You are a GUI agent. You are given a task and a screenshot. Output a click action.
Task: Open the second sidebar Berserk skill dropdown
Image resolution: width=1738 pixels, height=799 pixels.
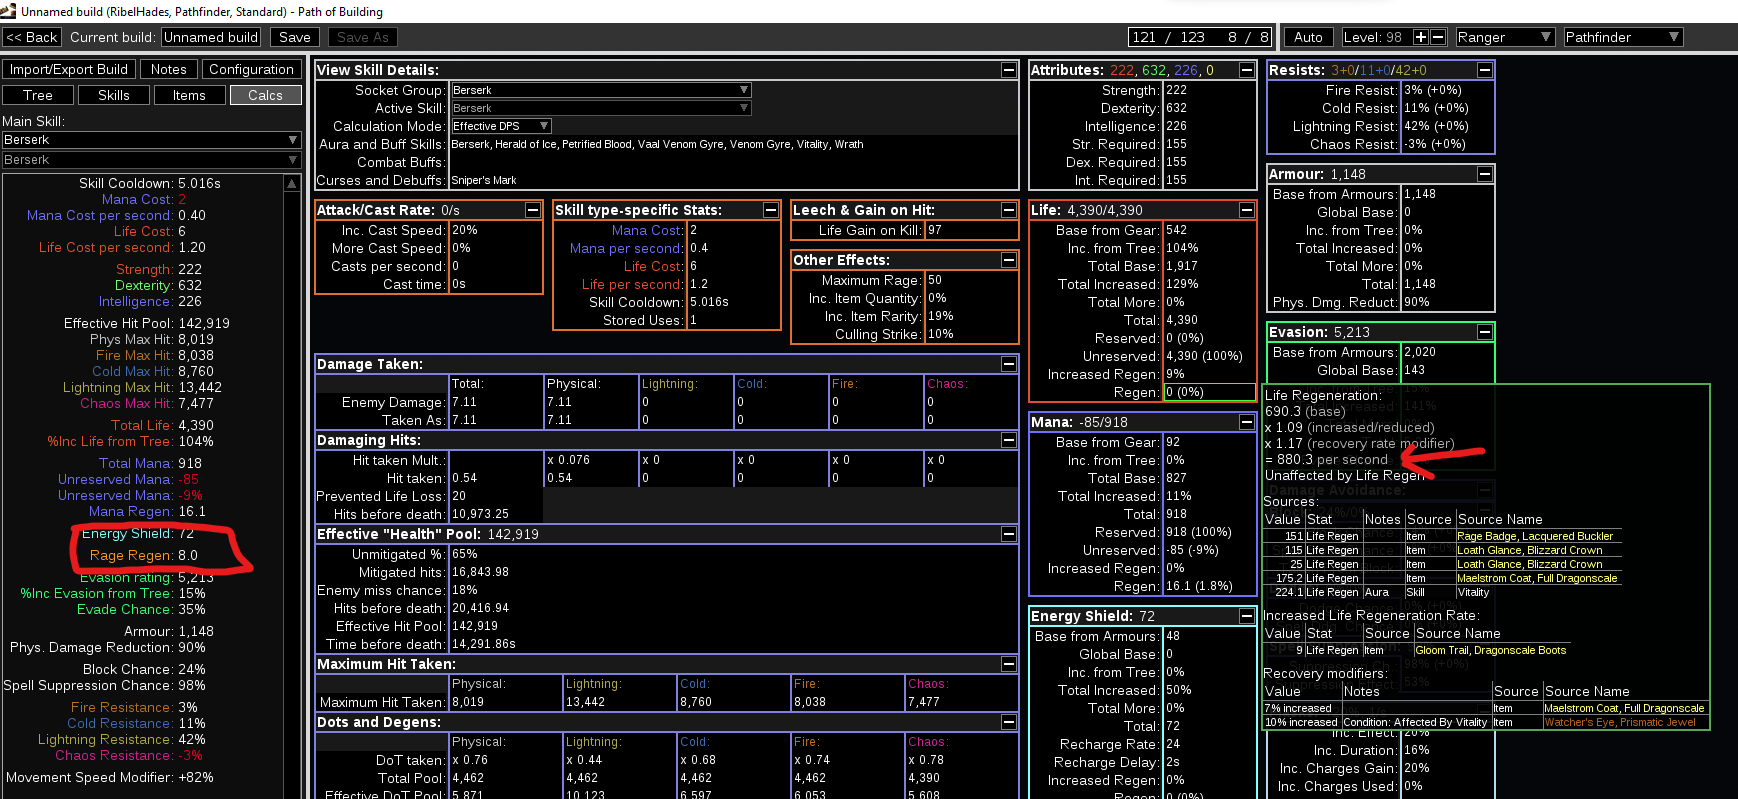coord(151,160)
